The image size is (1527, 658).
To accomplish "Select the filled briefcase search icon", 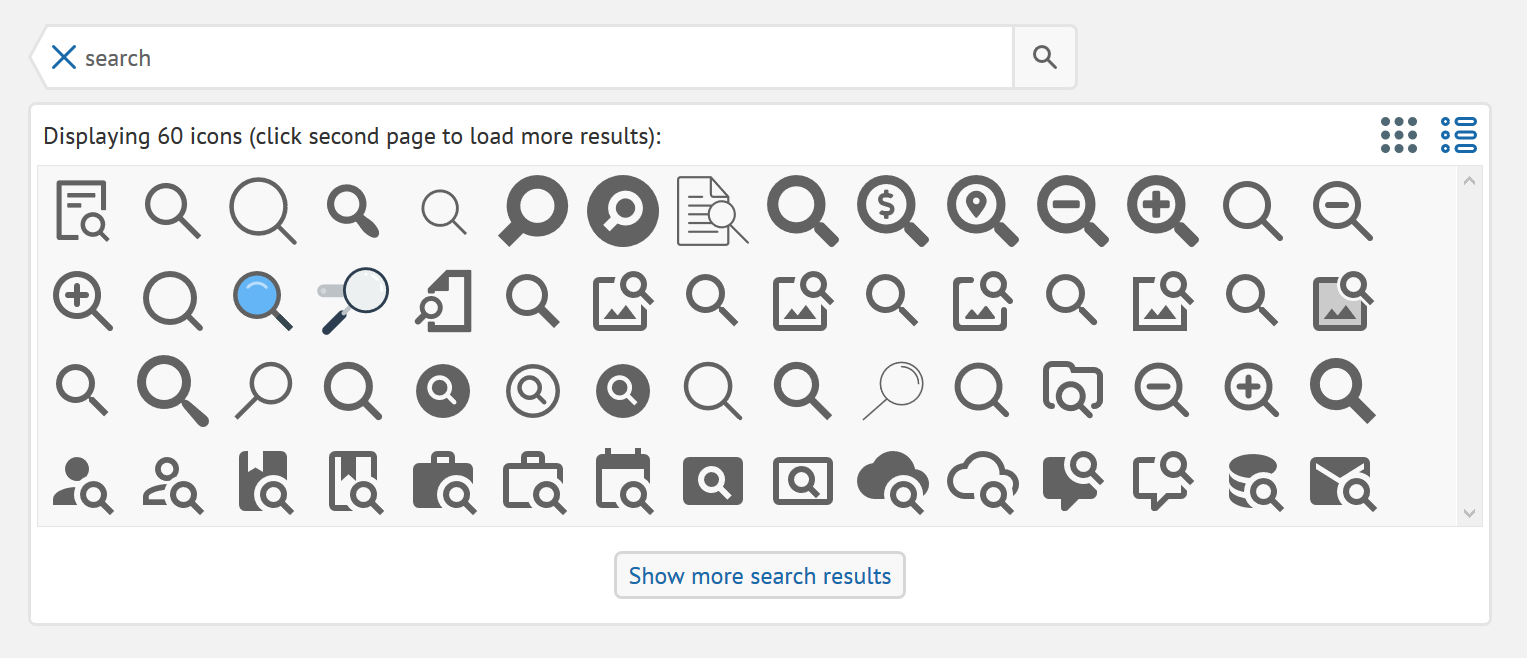I will coord(443,482).
